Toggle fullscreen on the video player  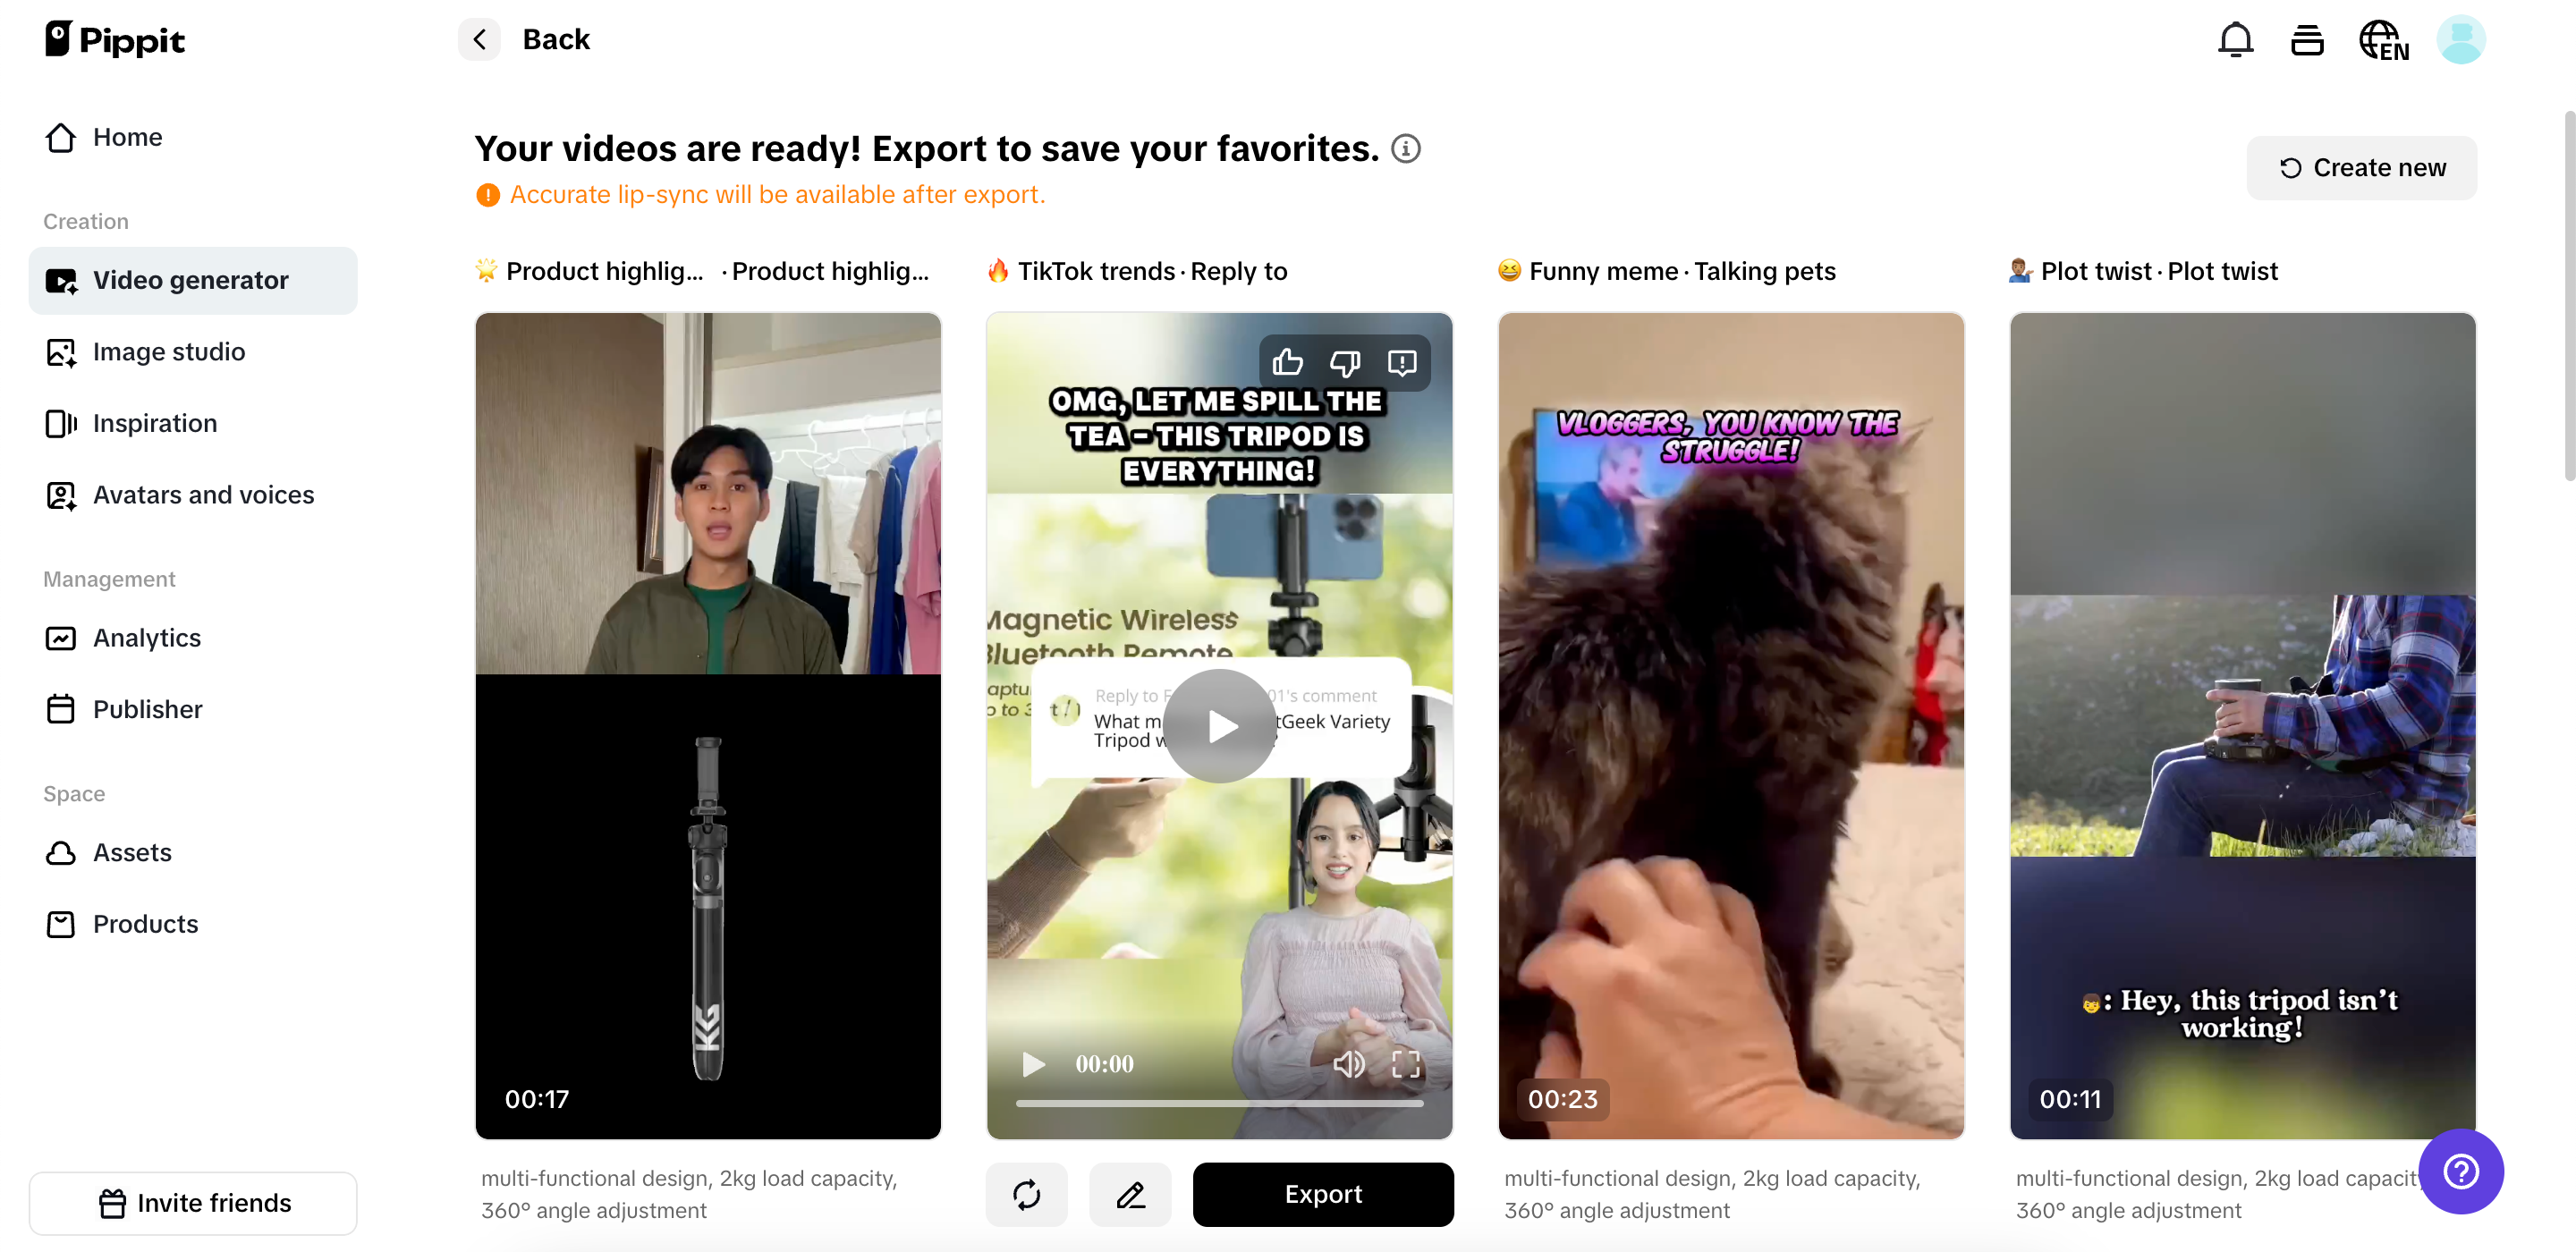[x=1406, y=1064]
